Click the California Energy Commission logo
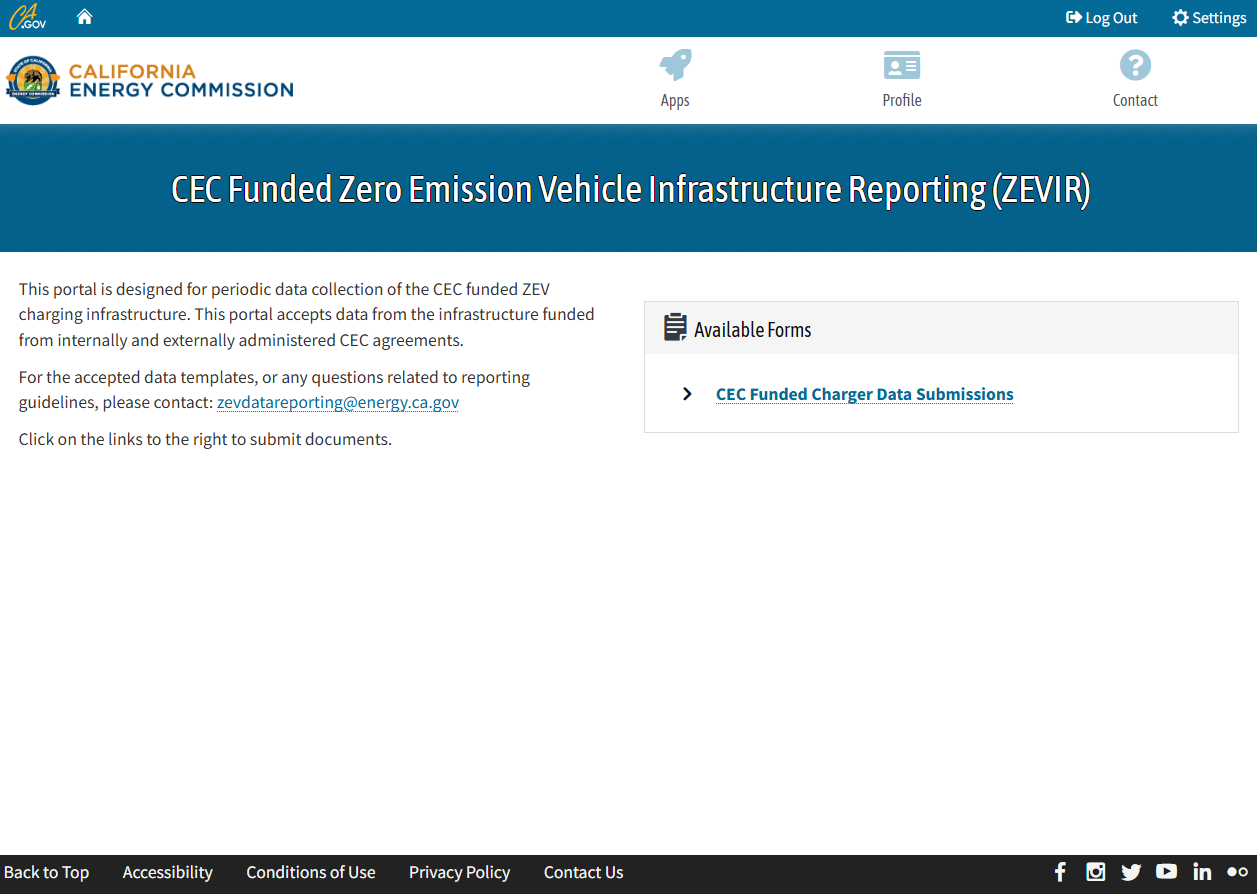Image resolution: width=1257 pixels, height=894 pixels. click(x=149, y=80)
